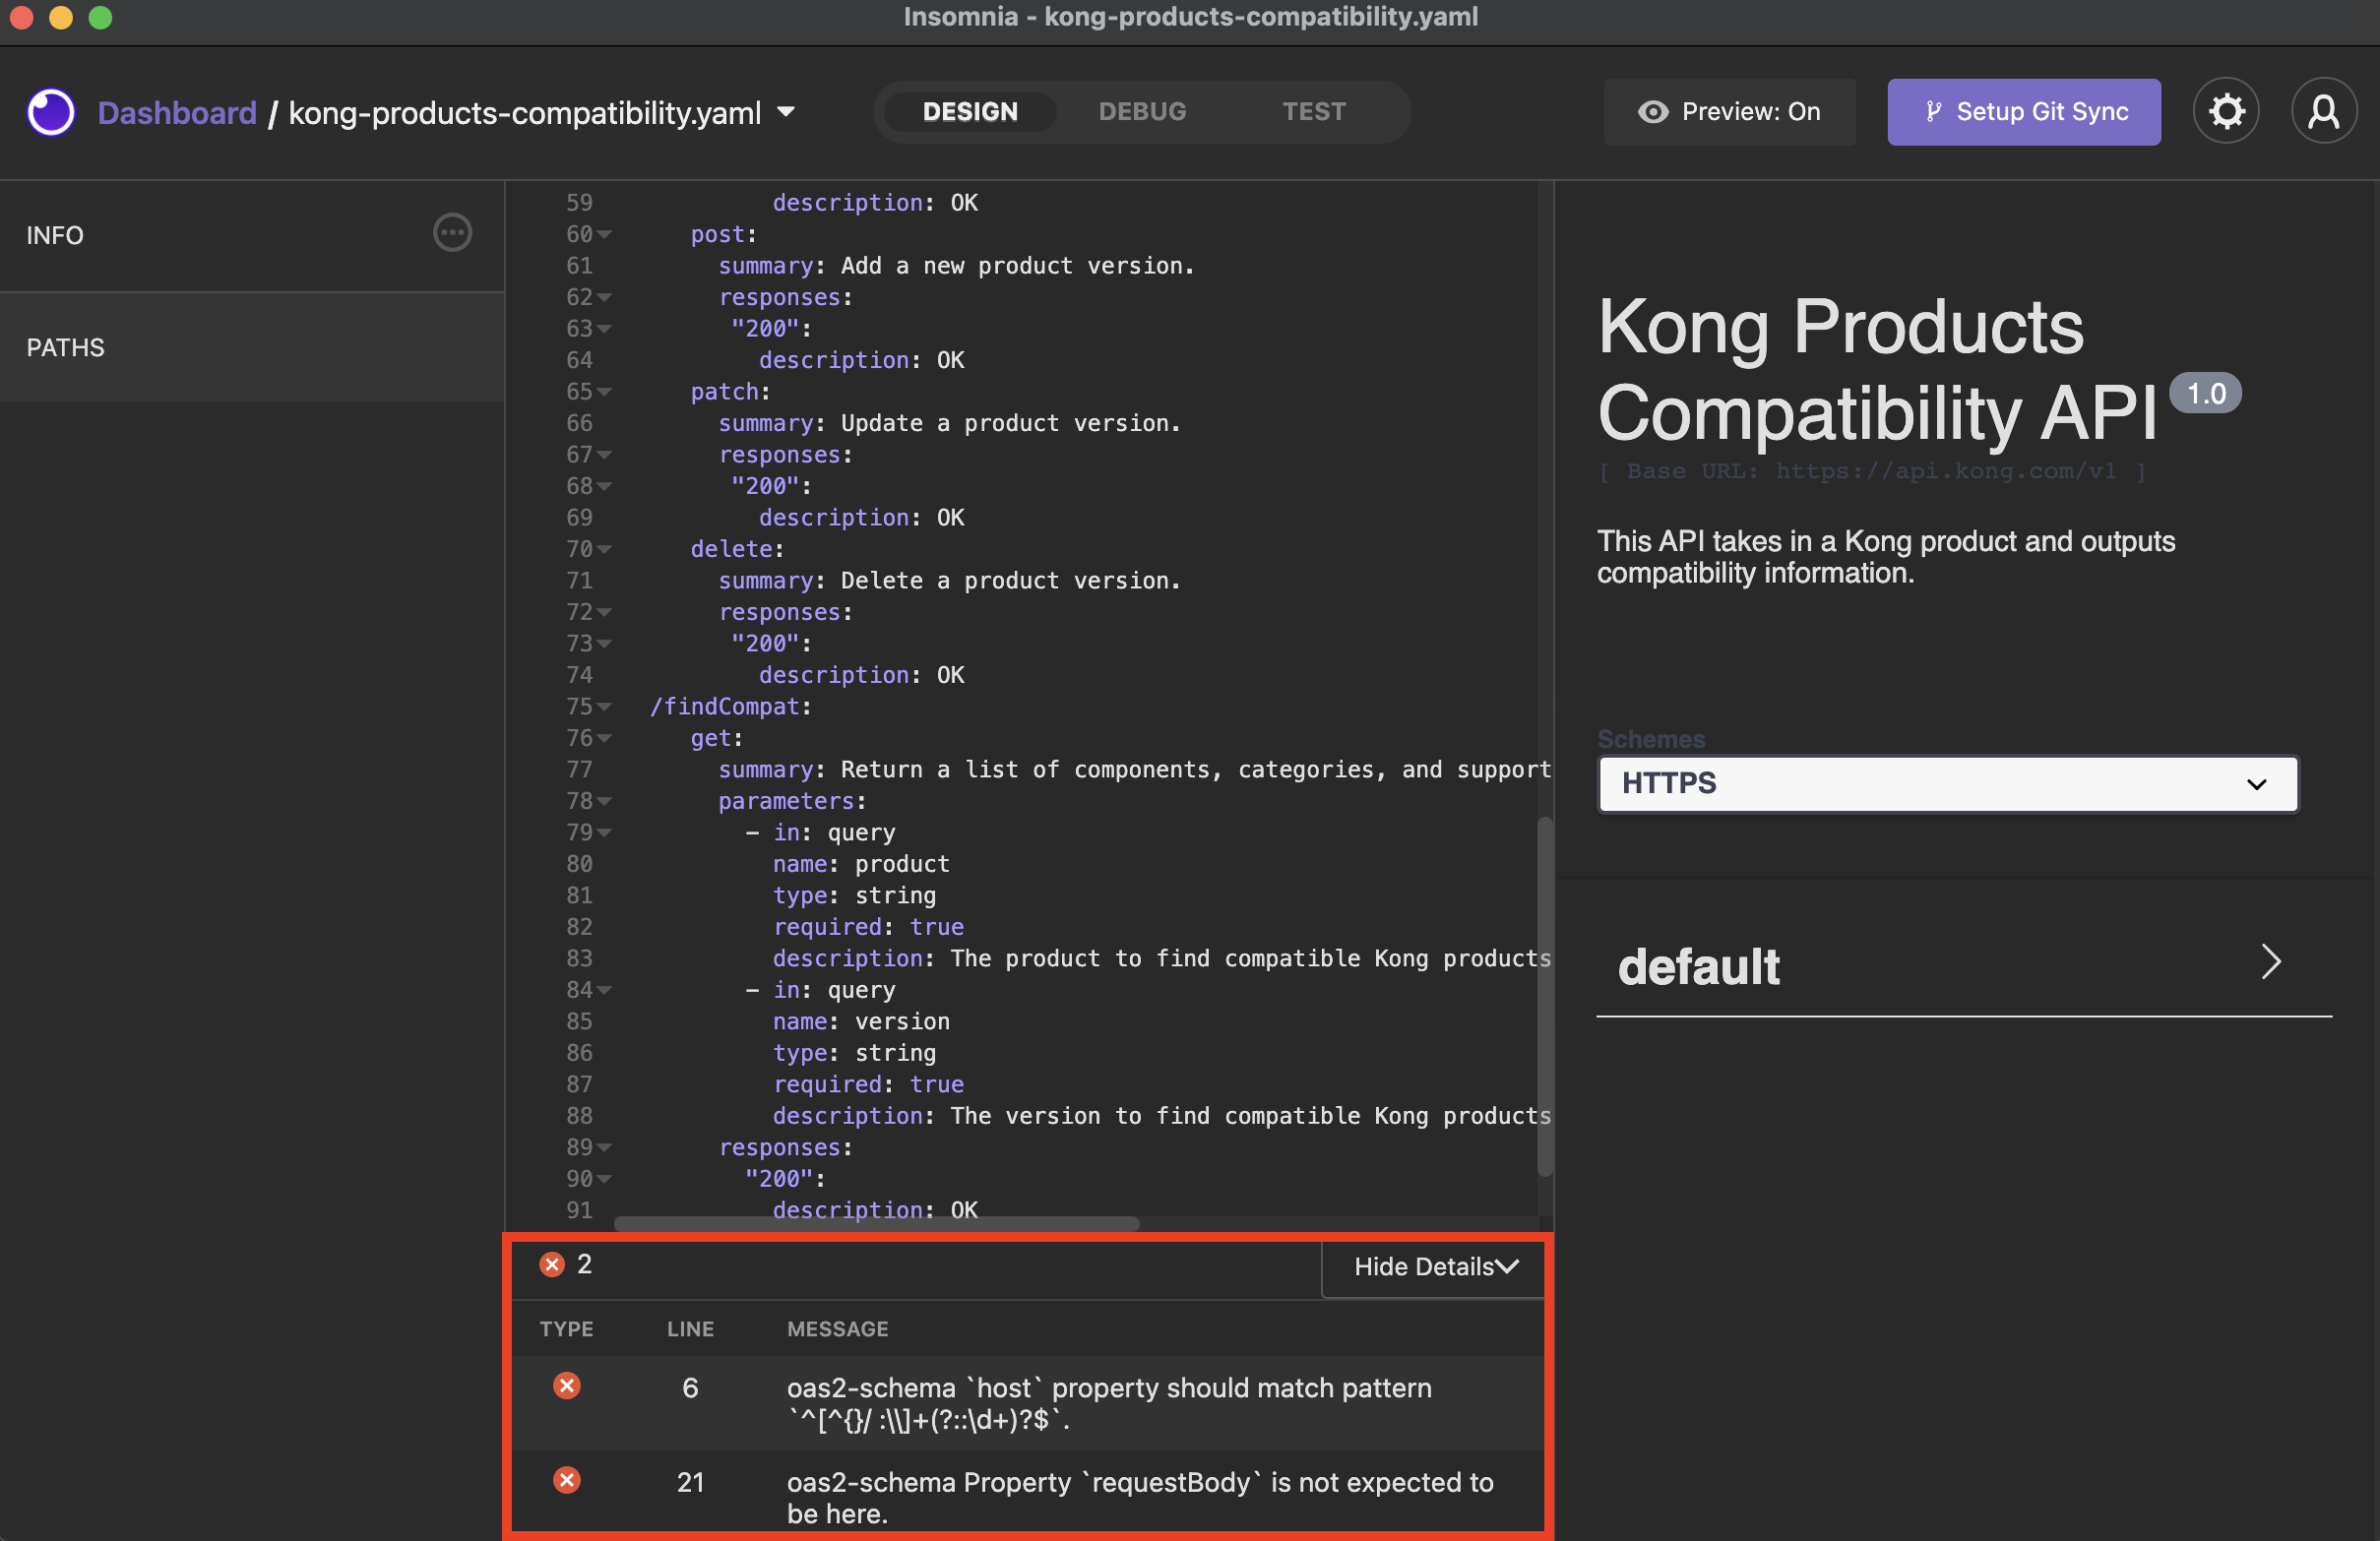Collapse parameters: at line 78
The image size is (2380, 1541).
tap(604, 801)
